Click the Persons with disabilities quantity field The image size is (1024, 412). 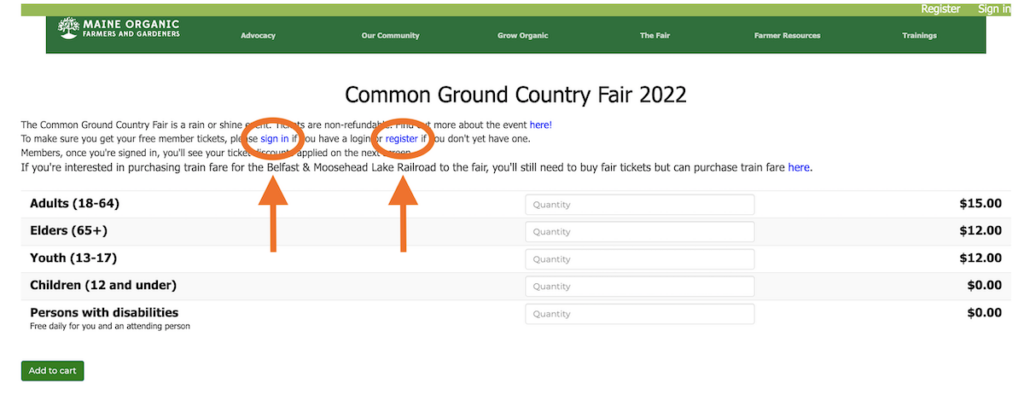[x=639, y=314]
